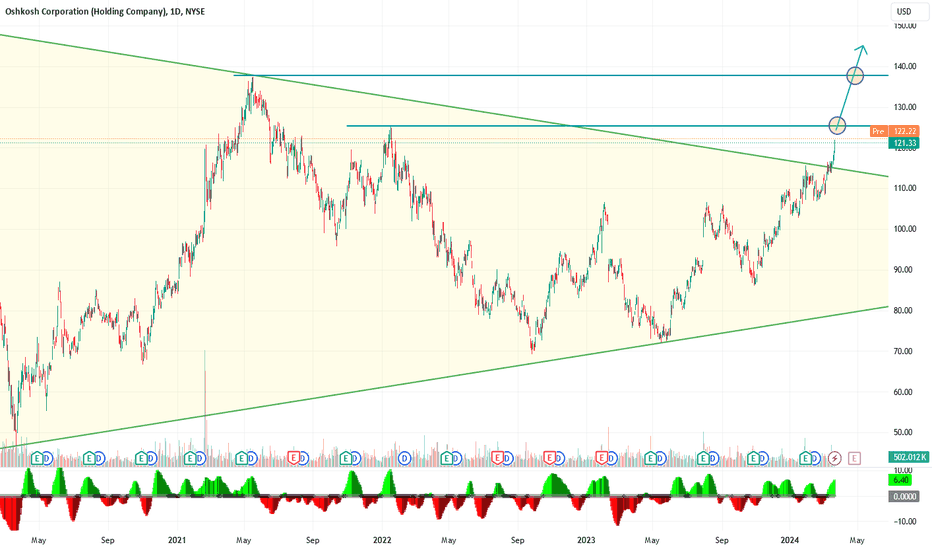Screen dimensions: 932x550
Task: Click the gray 0.0000 indicator label
Action: click(x=903, y=496)
